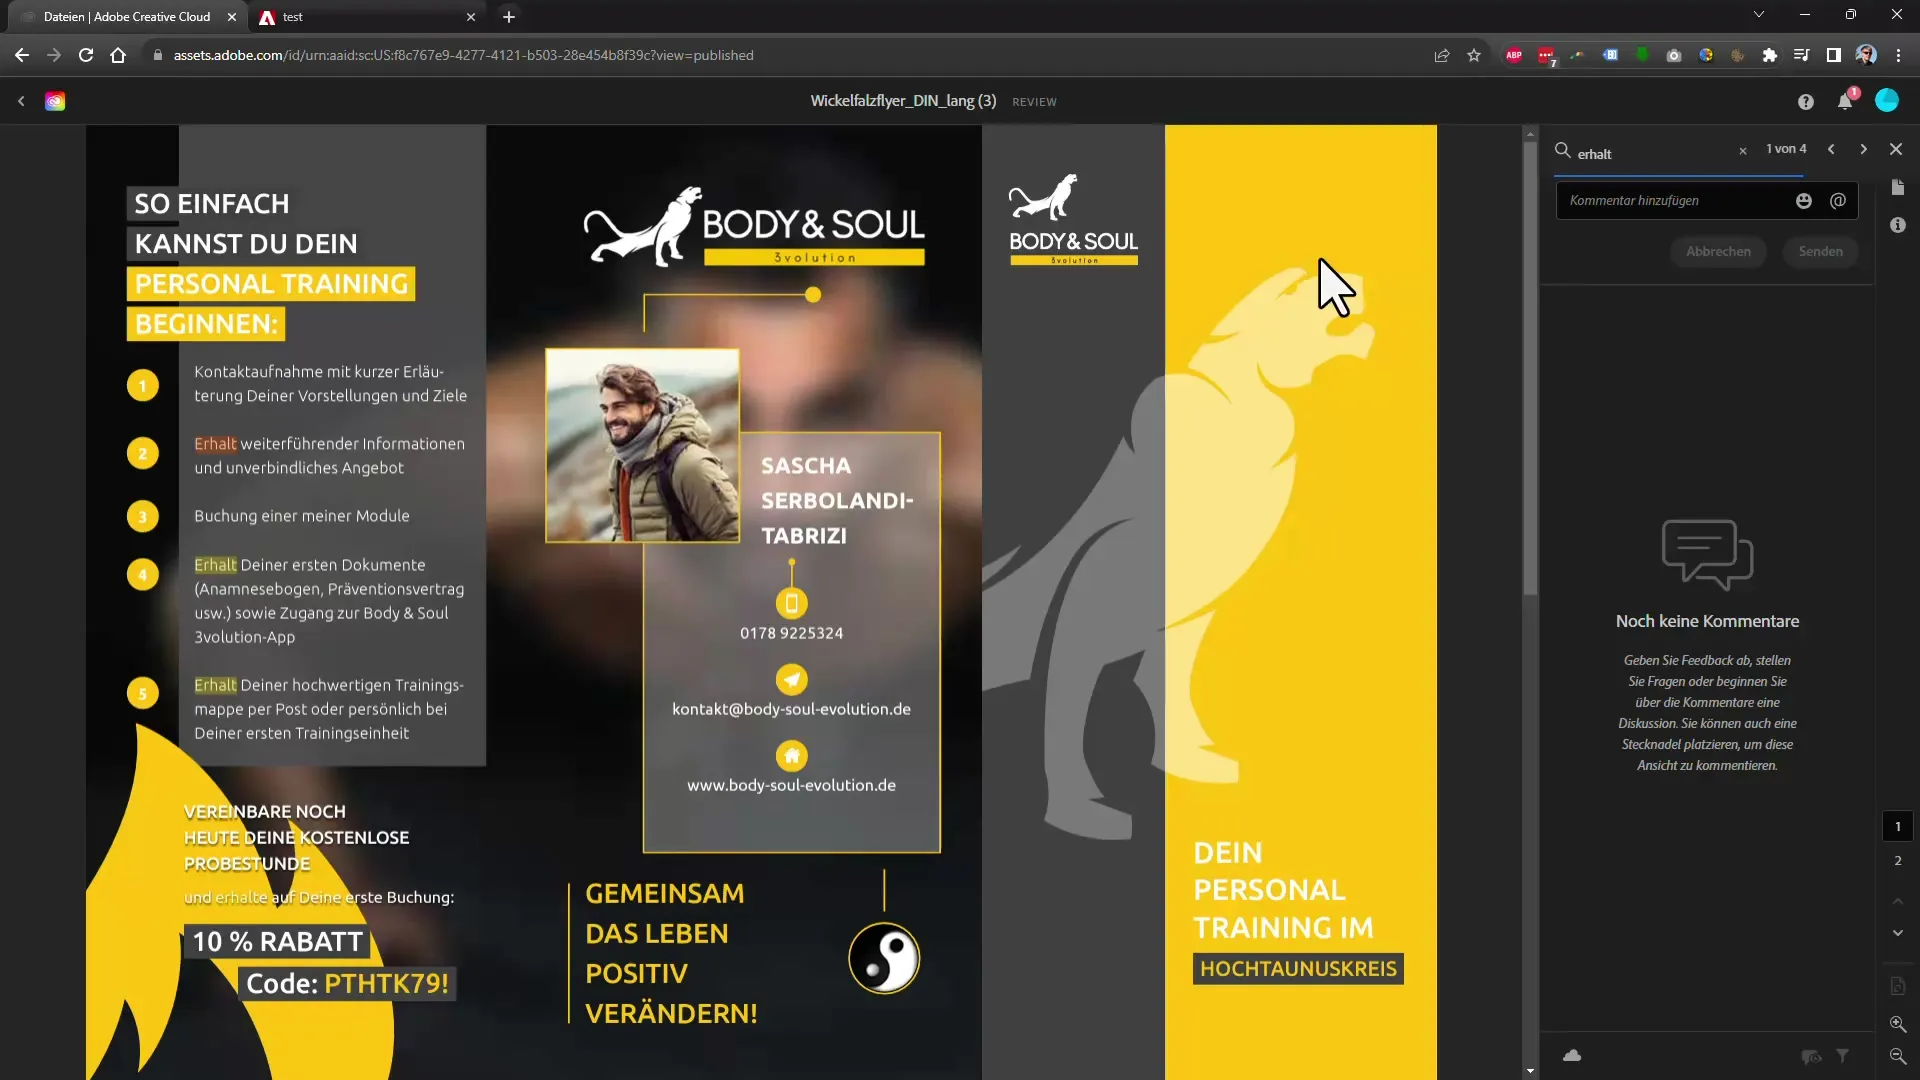Click the '1 von 4' result counter

point(1786,149)
